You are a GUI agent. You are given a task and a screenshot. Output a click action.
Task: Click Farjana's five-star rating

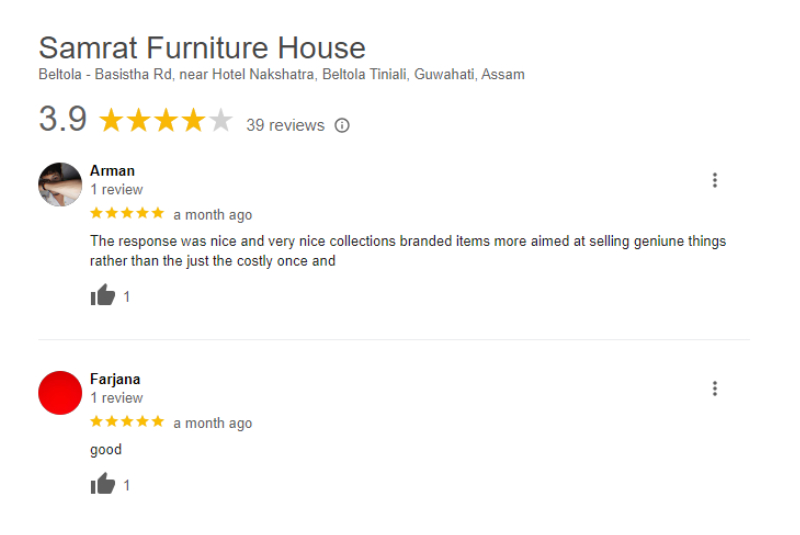(127, 421)
